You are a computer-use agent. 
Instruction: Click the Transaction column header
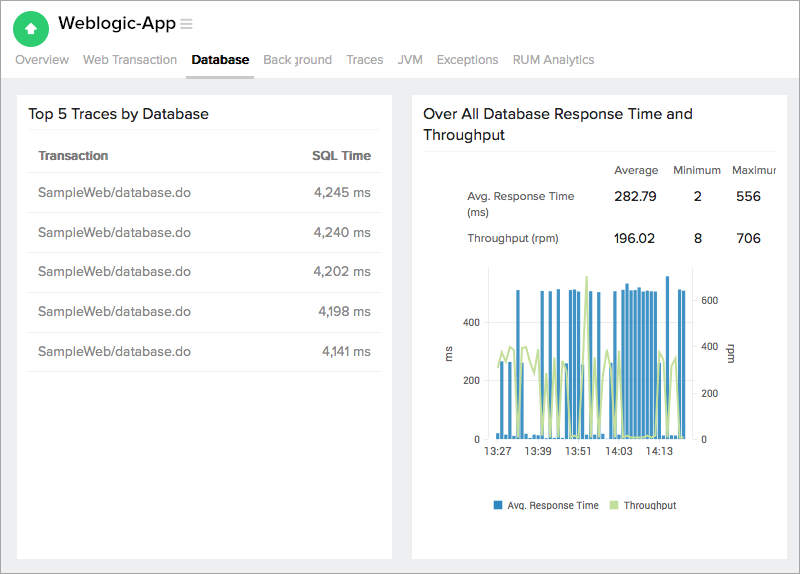[x=73, y=156]
